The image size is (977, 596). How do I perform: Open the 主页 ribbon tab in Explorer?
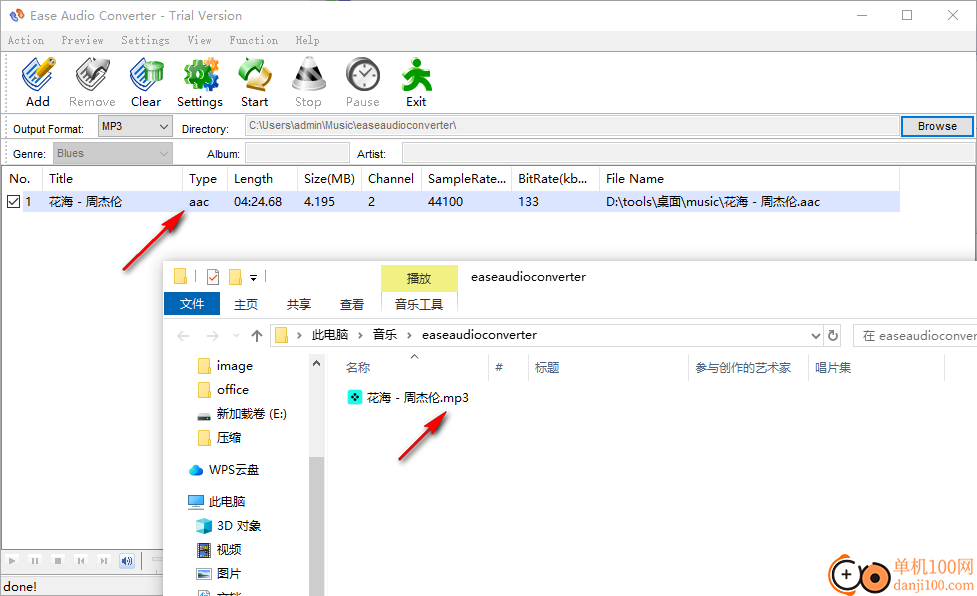coord(245,304)
